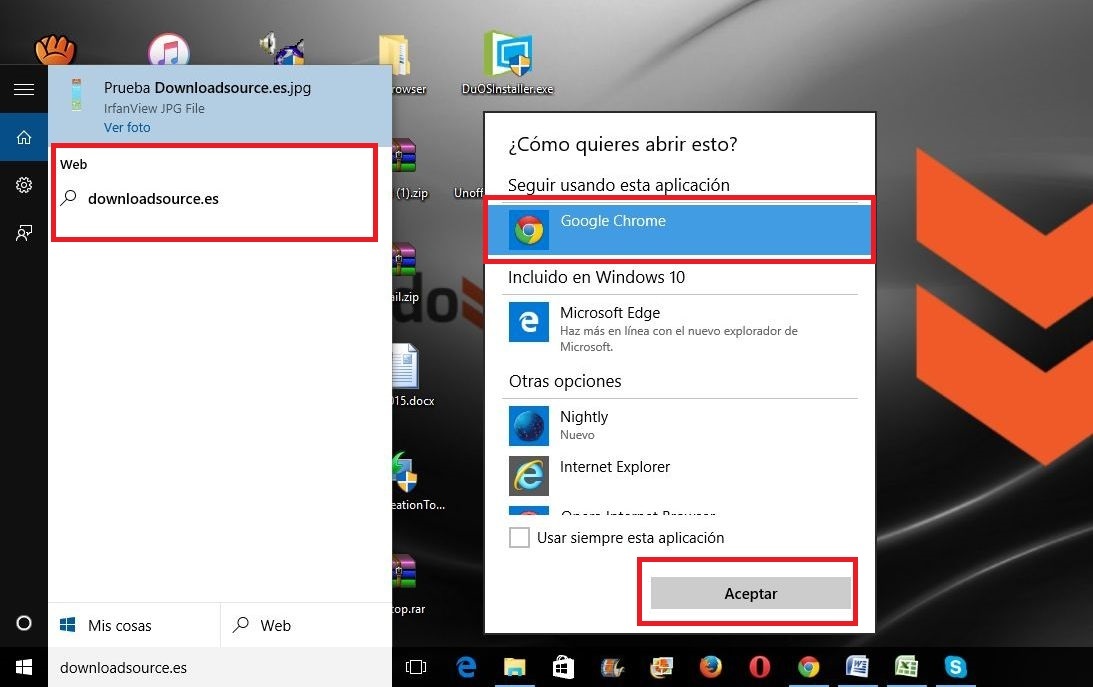
Task: Switch to Mis cosas tab
Action: 134,625
